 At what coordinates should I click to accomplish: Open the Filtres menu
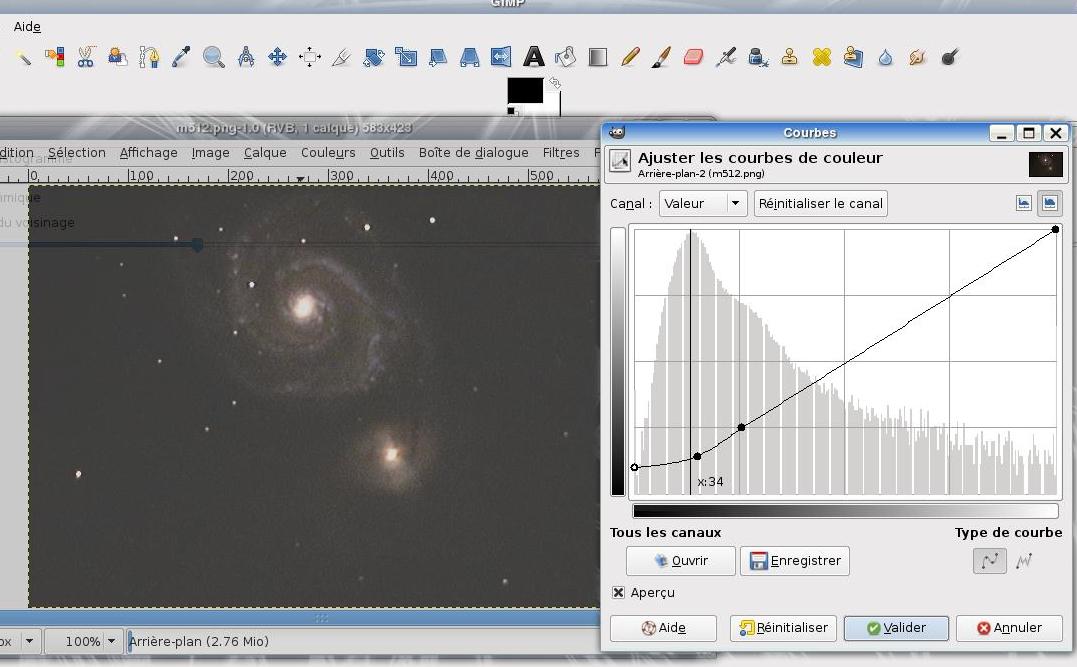coord(561,152)
